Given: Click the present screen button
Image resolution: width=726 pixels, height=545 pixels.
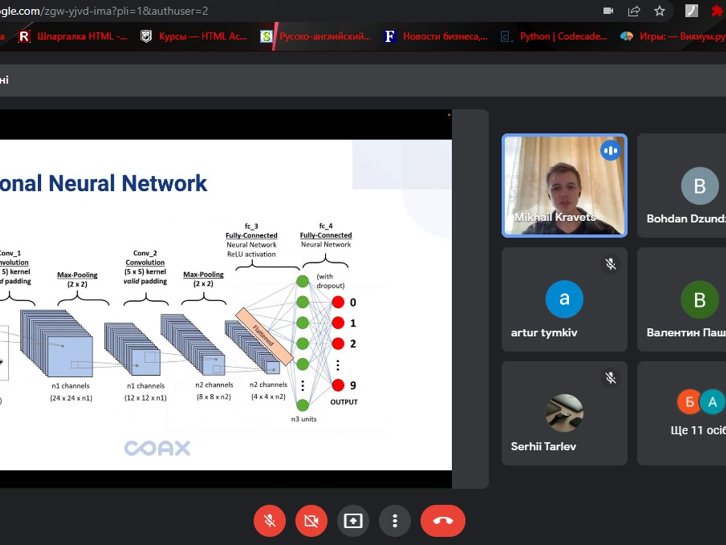Looking at the screenshot, I should [353, 521].
